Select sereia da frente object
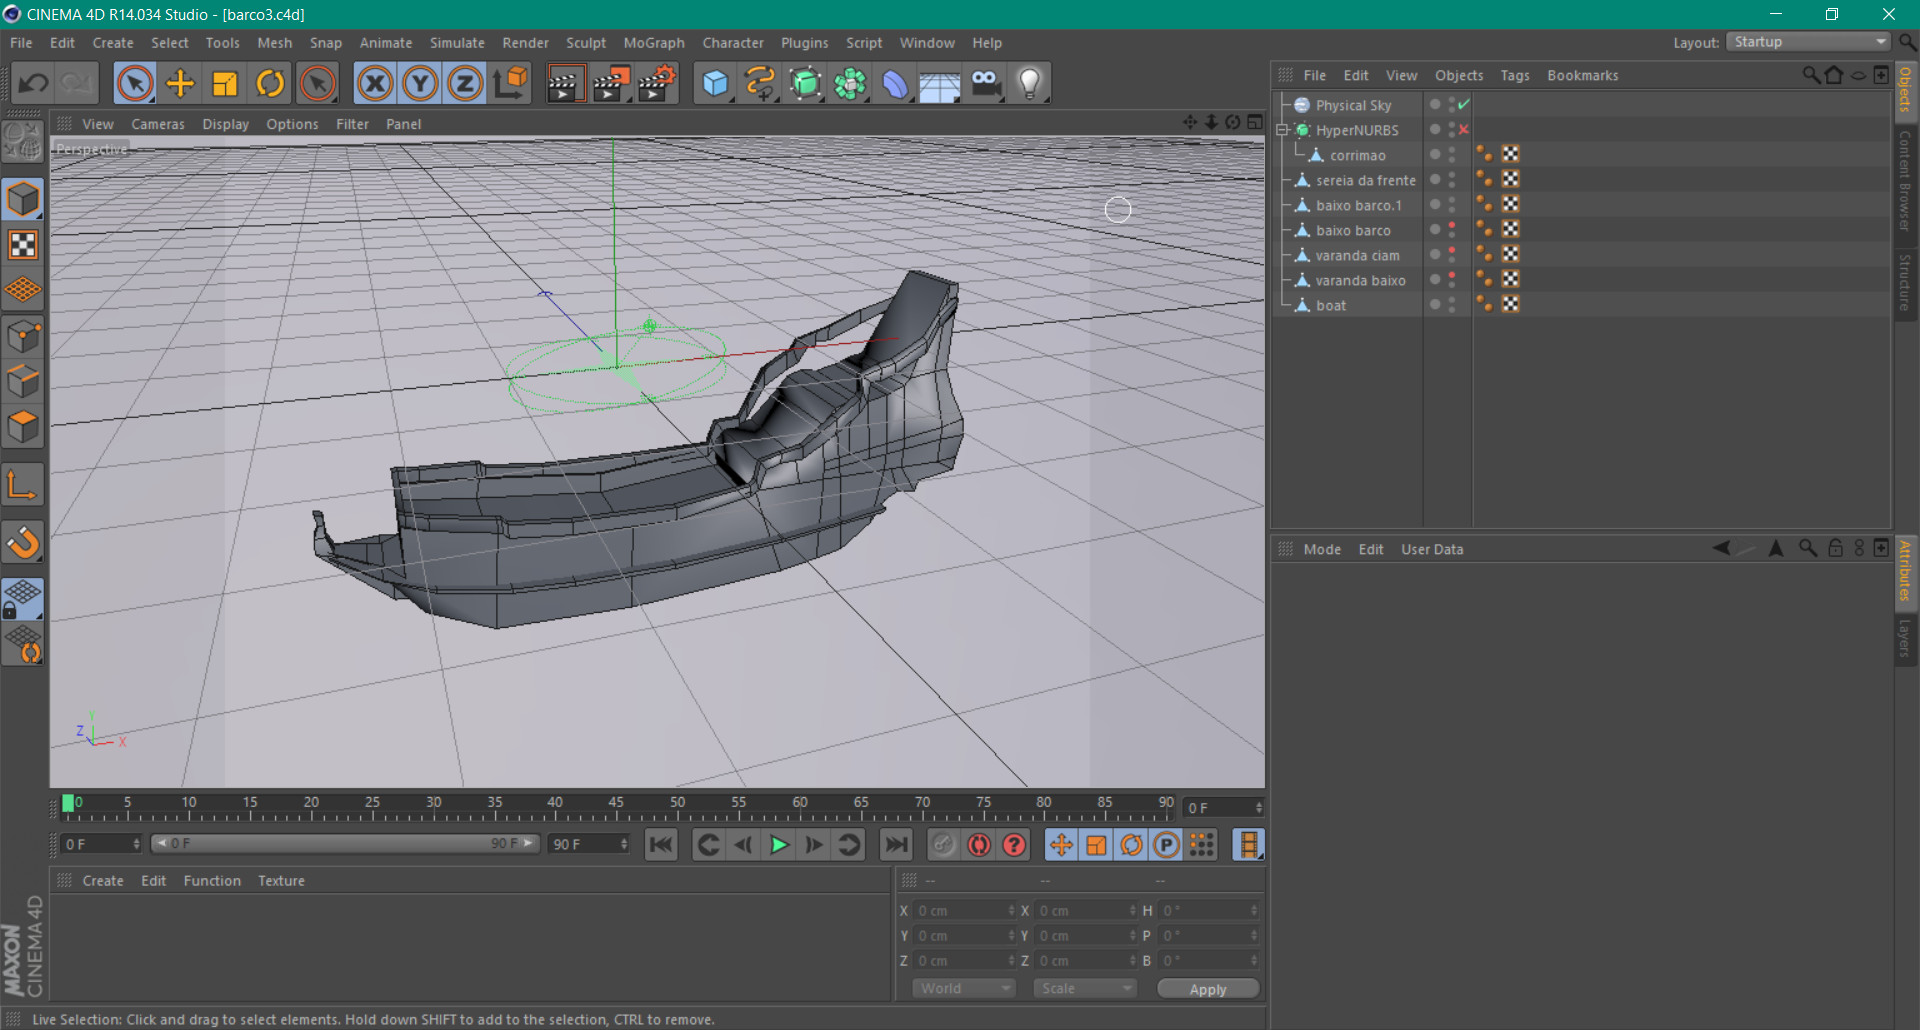Image resolution: width=1920 pixels, height=1030 pixels. click(x=1365, y=180)
